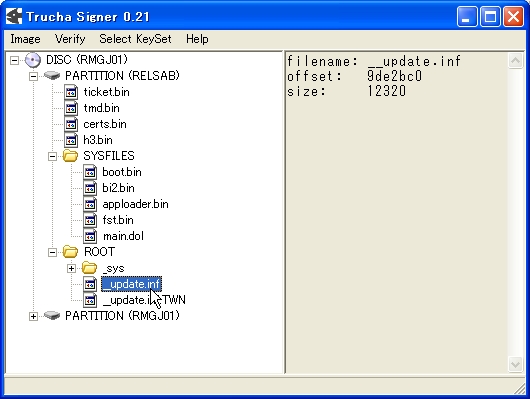The height and width of the screenshot is (399, 530).
Task: Select h3.bin in the tree
Action: [98, 140]
